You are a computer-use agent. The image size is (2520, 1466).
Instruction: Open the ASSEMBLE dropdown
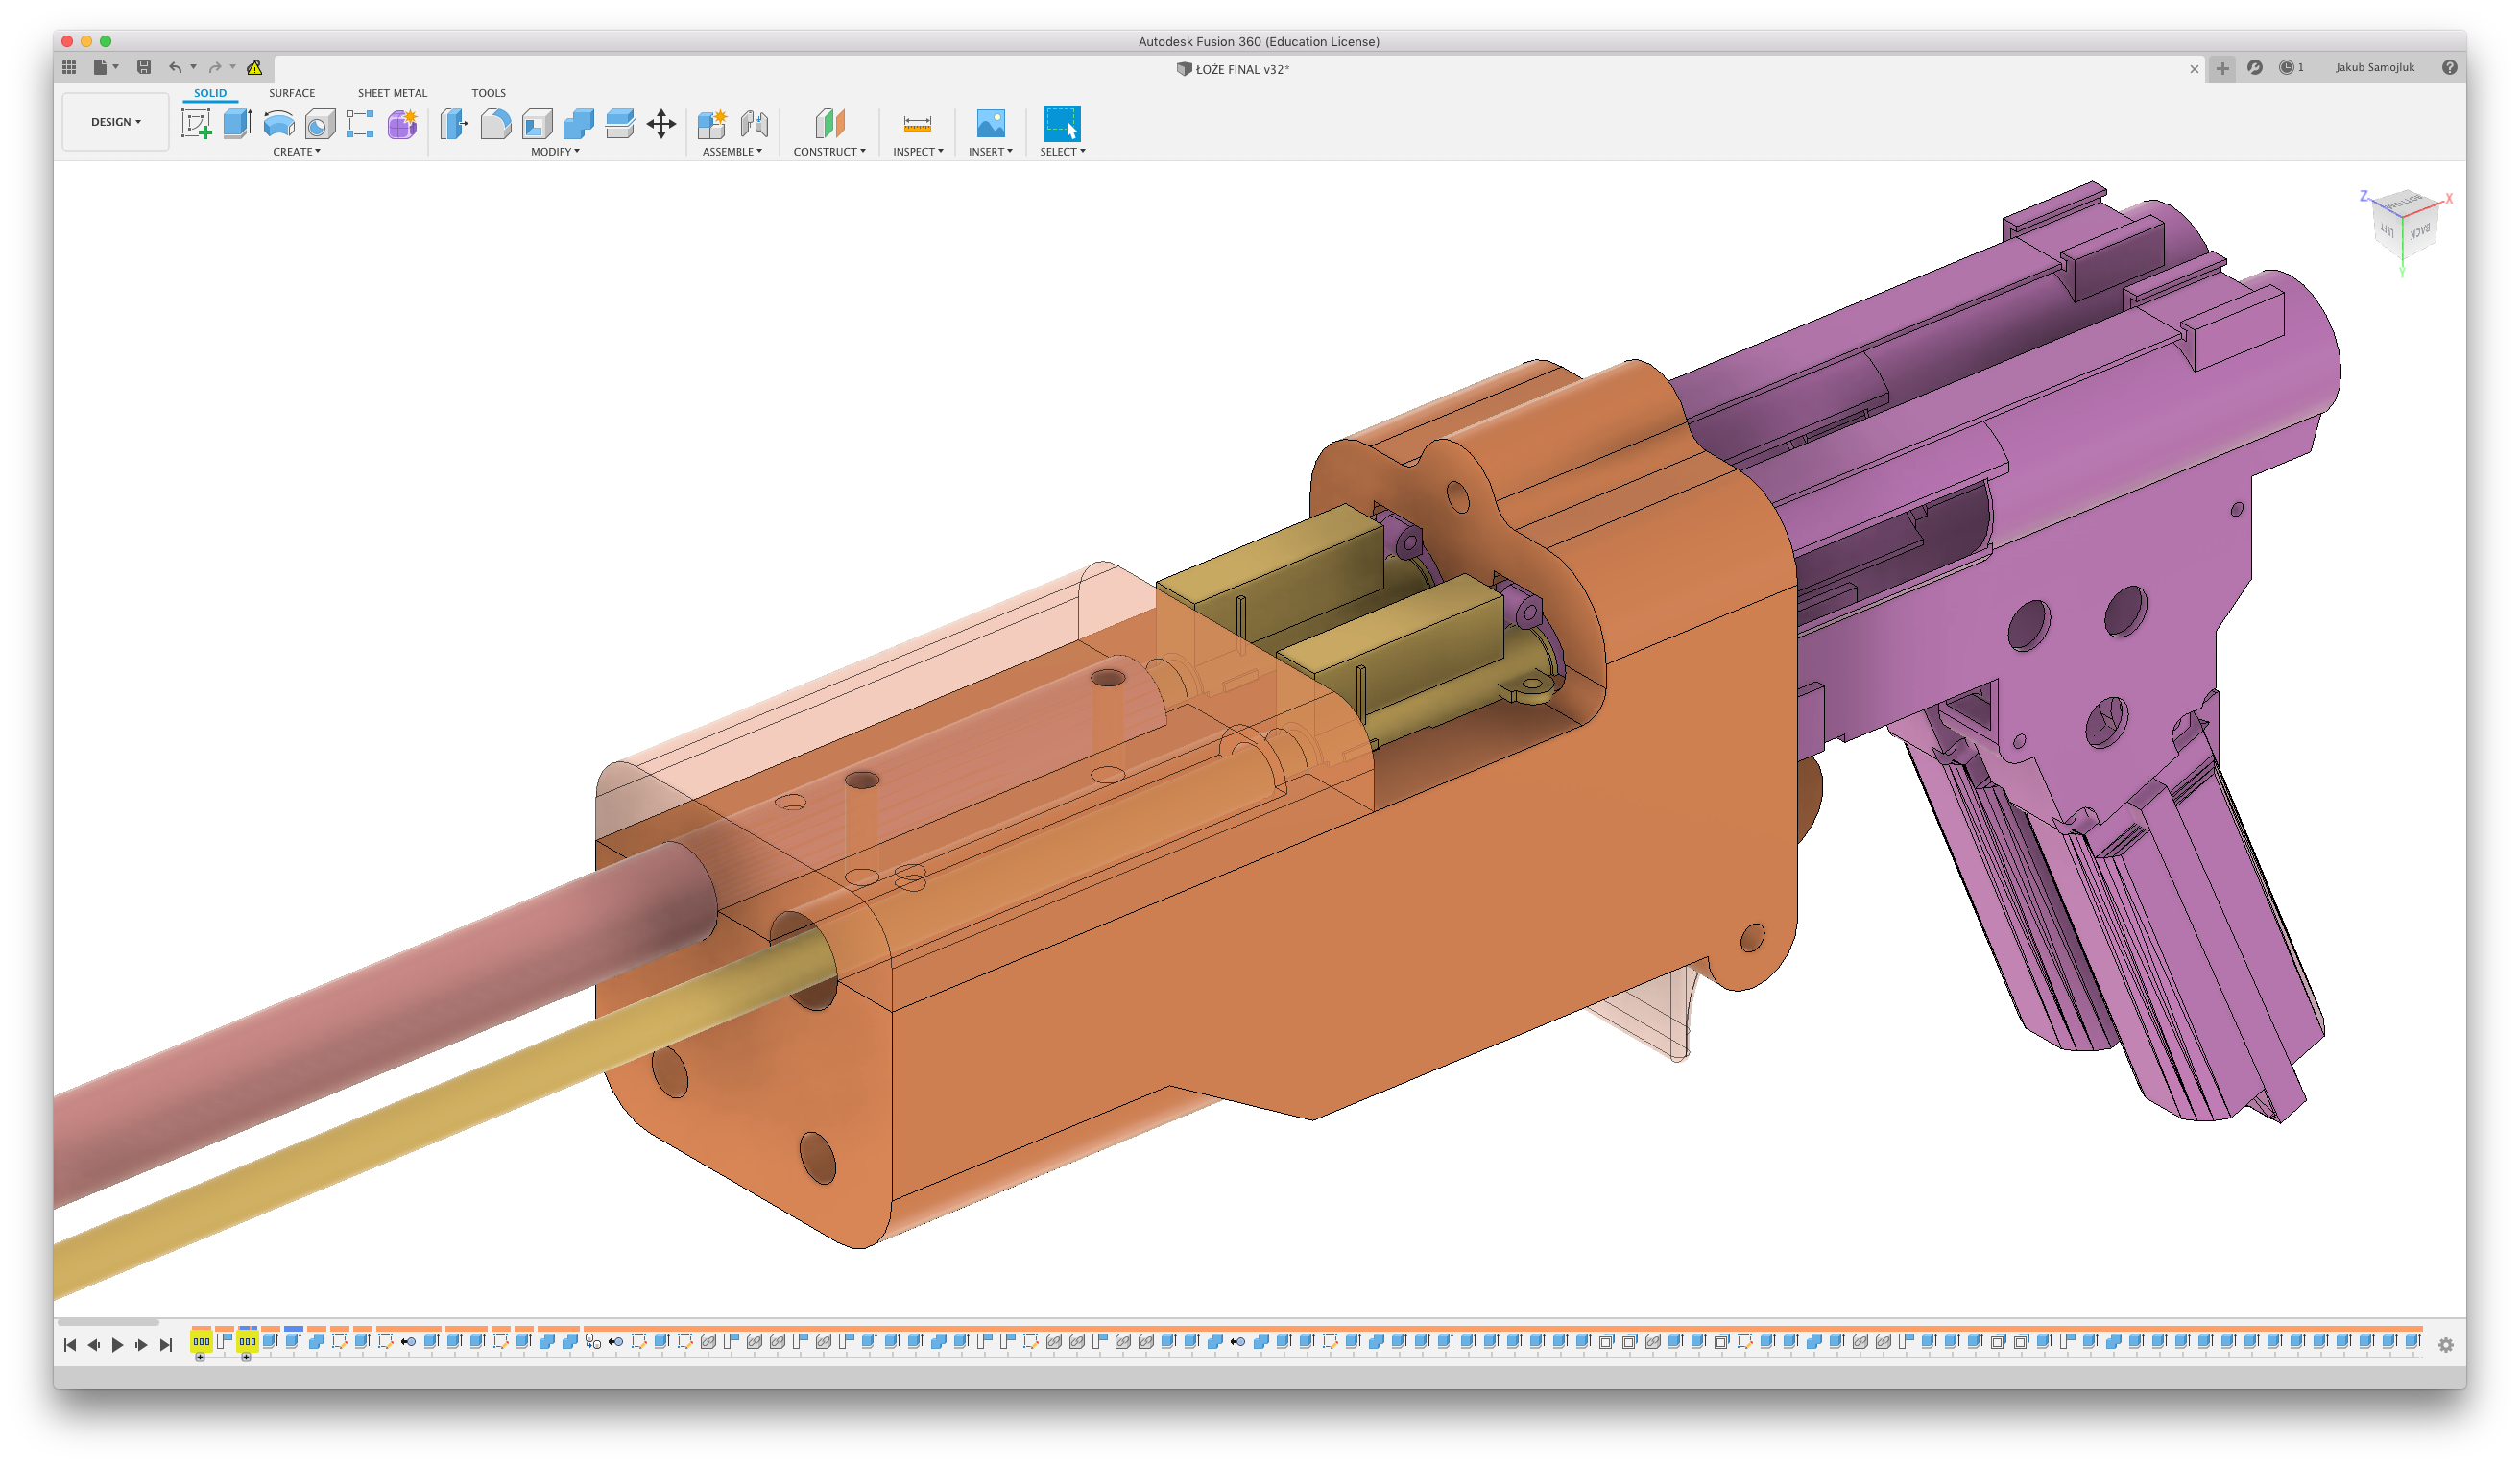click(x=732, y=152)
